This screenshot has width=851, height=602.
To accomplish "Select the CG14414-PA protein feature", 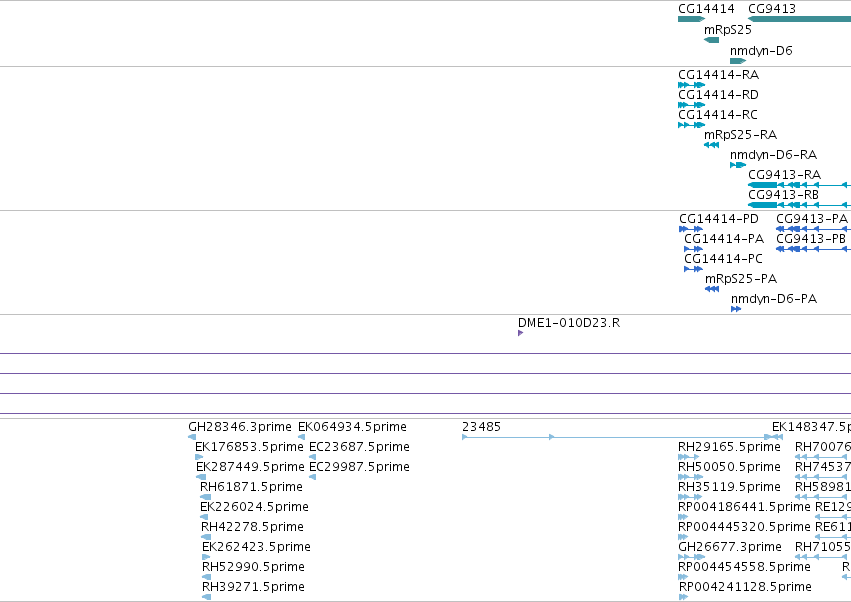I will (x=694, y=250).
